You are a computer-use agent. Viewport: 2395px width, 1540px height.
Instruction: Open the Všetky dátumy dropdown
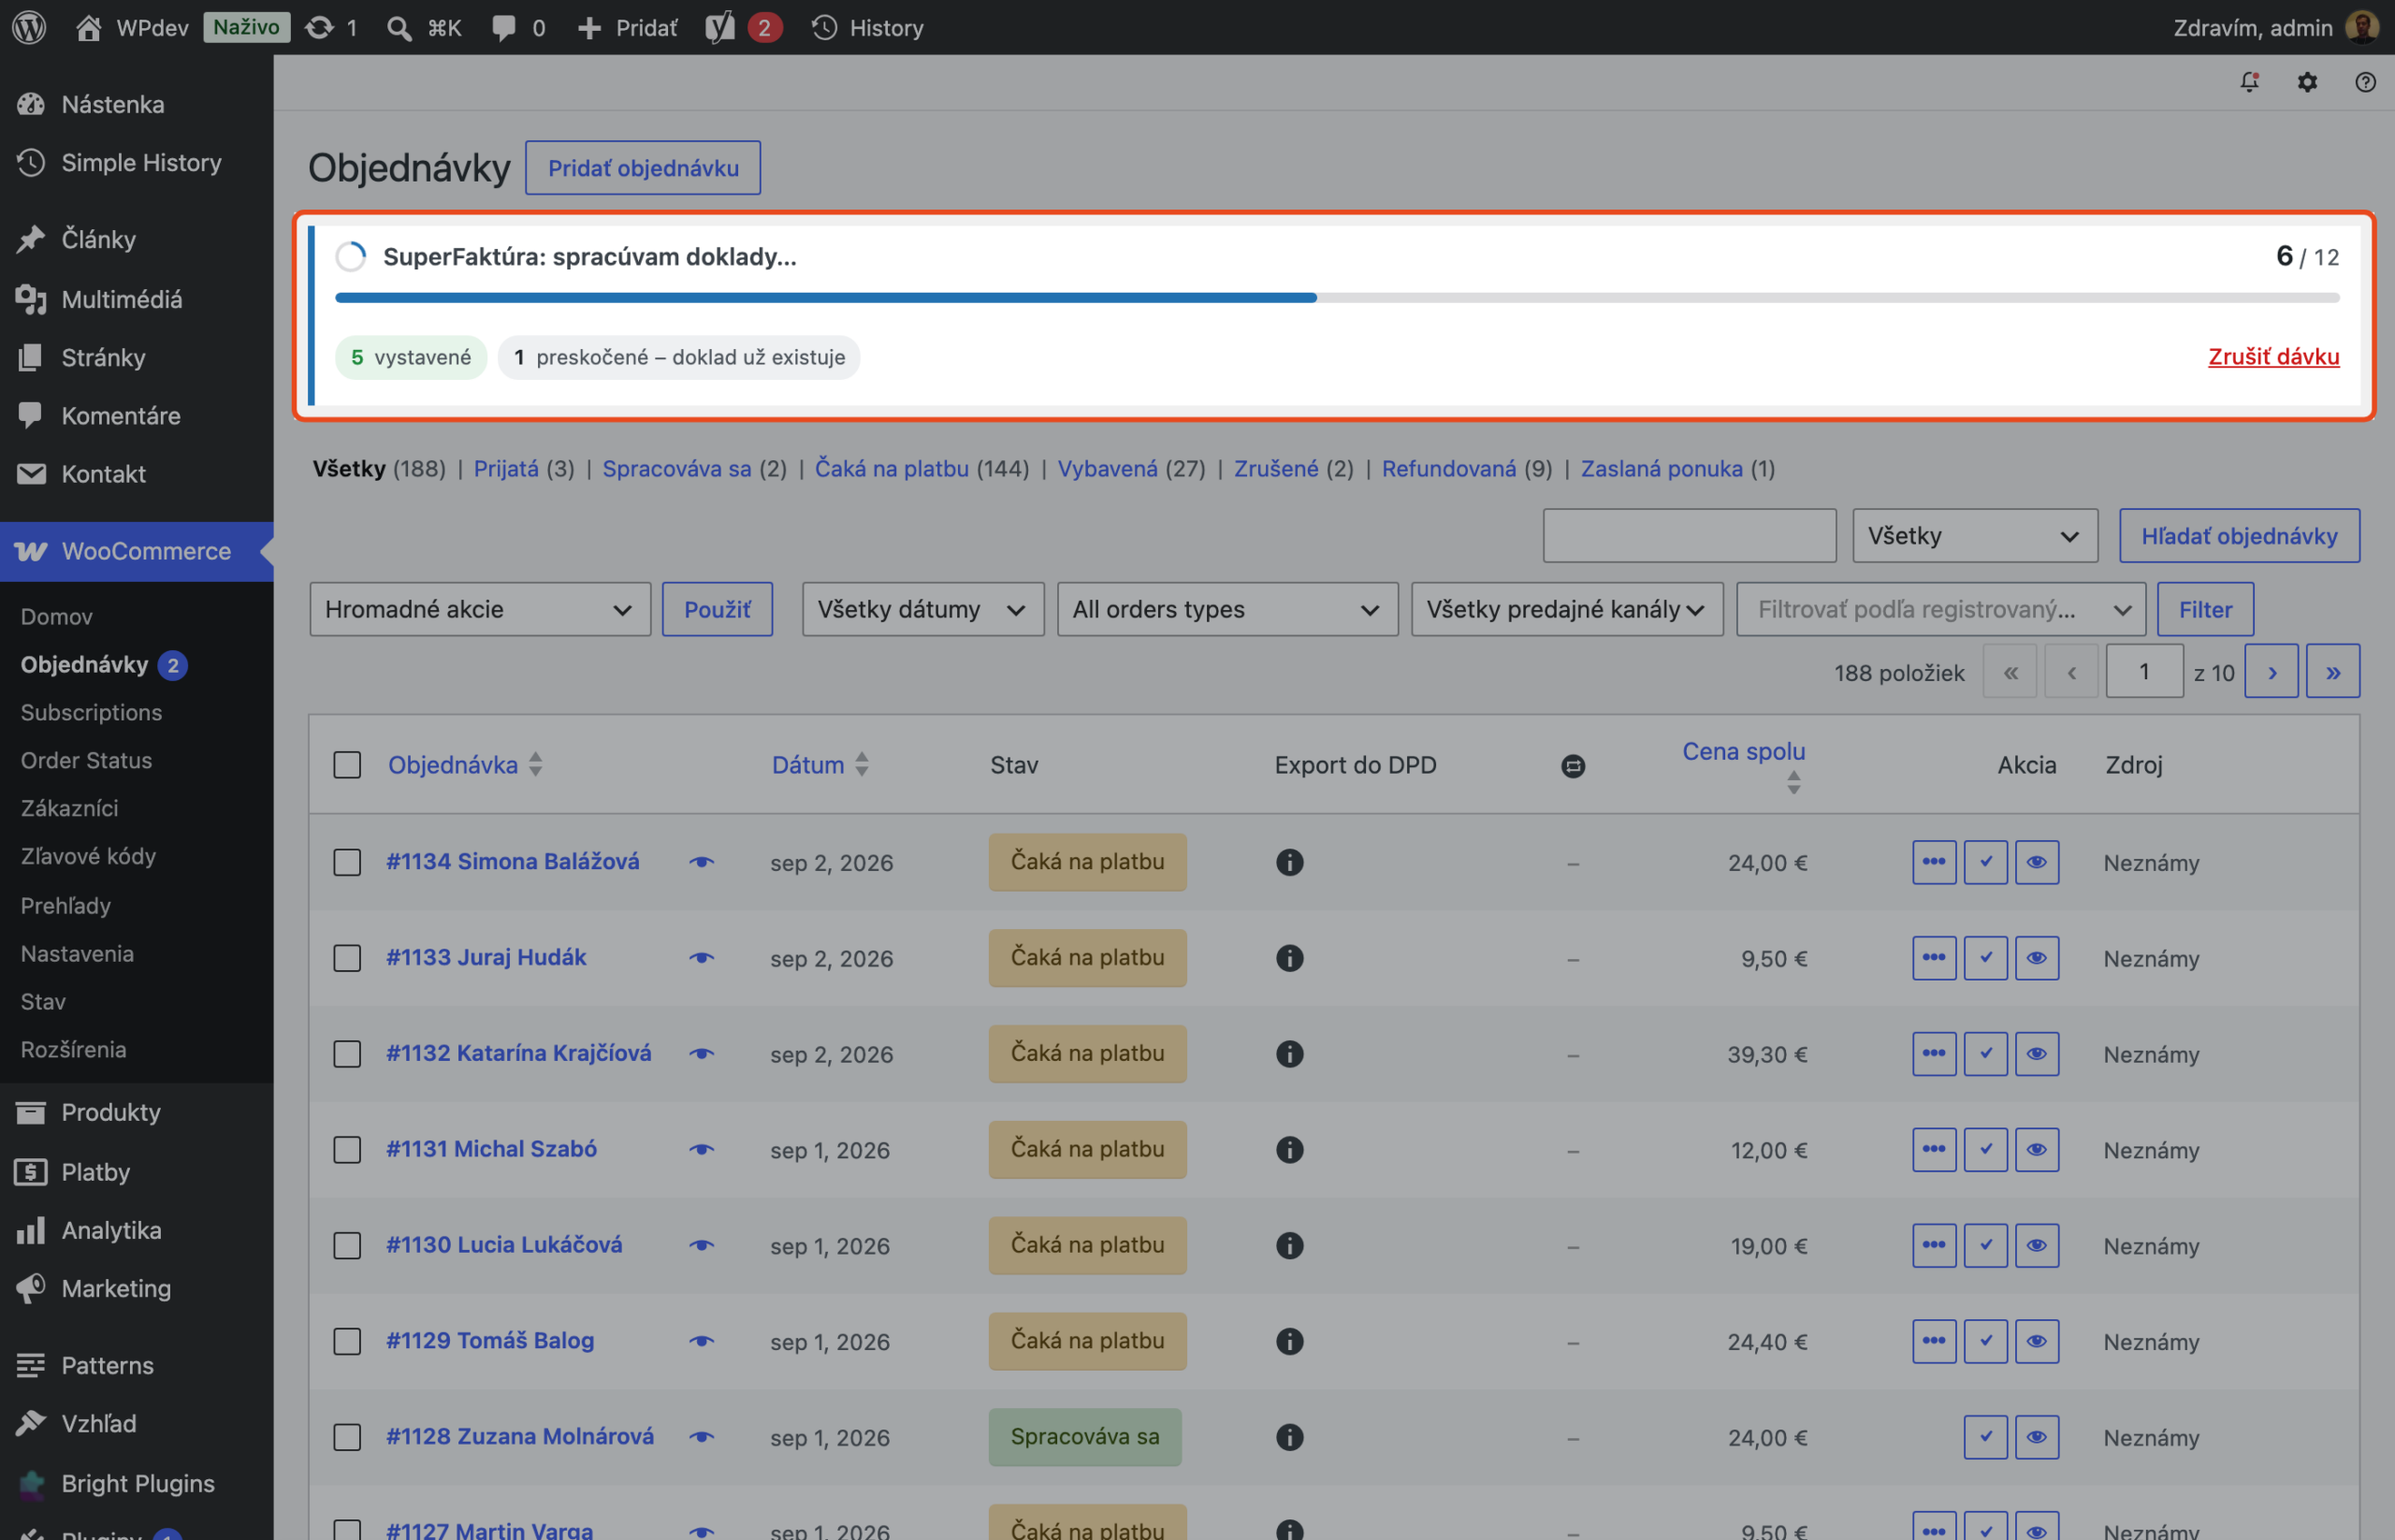[923, 609]
